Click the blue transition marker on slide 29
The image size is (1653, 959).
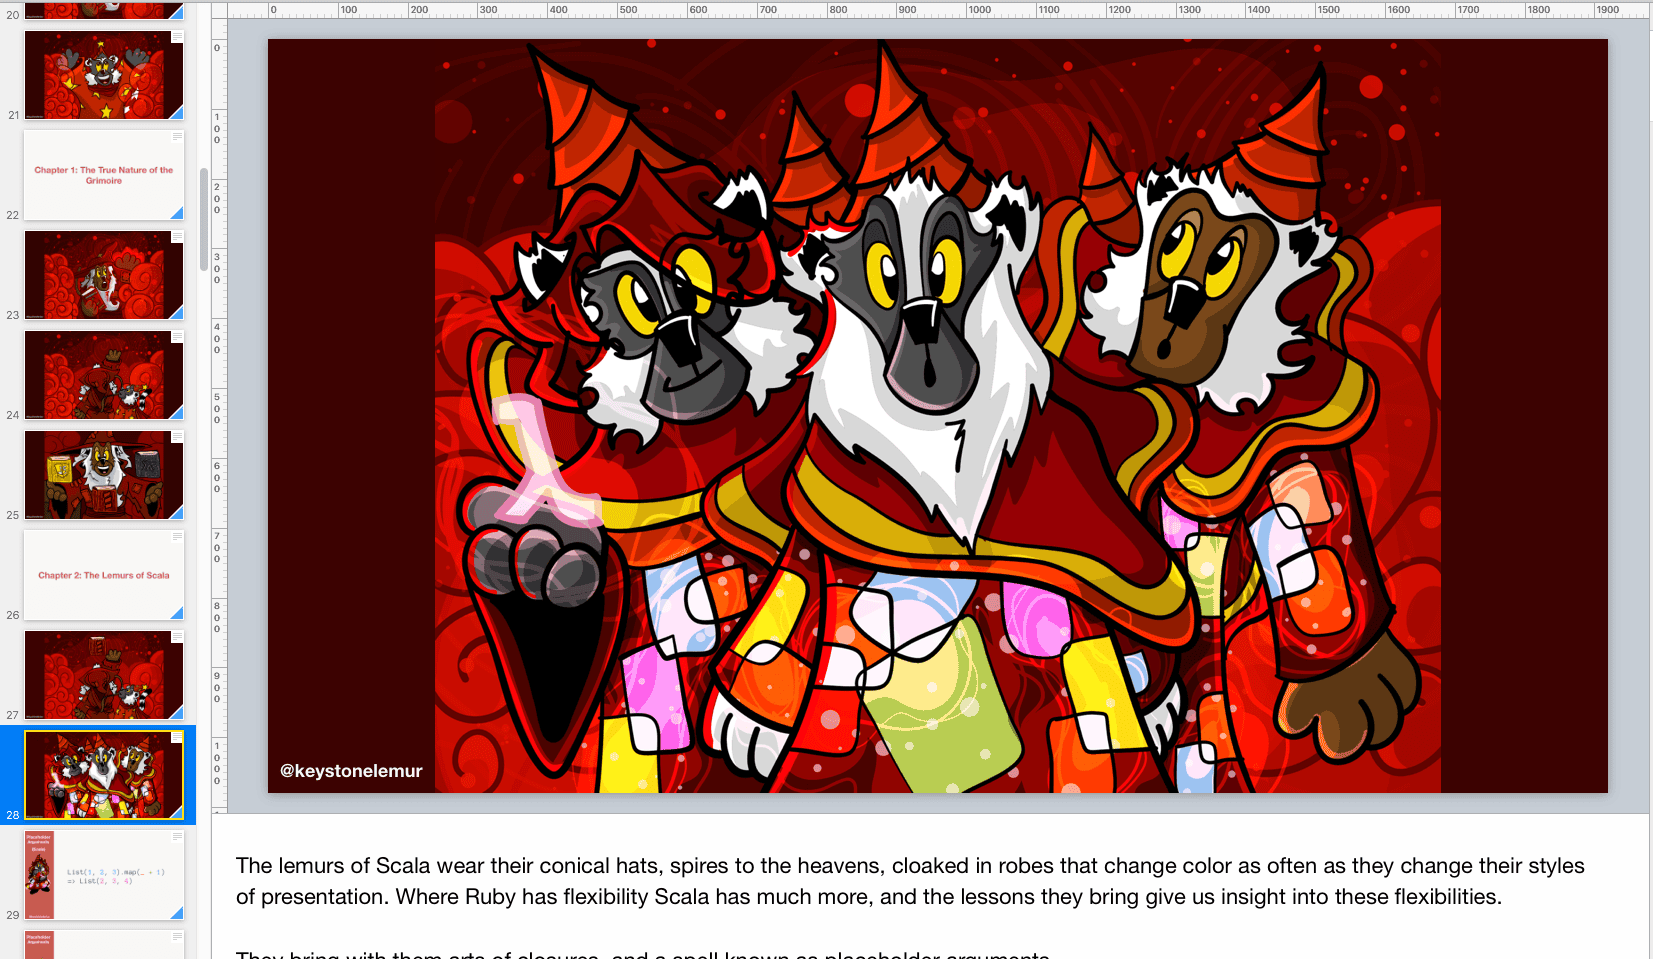[x=178, y=913]
